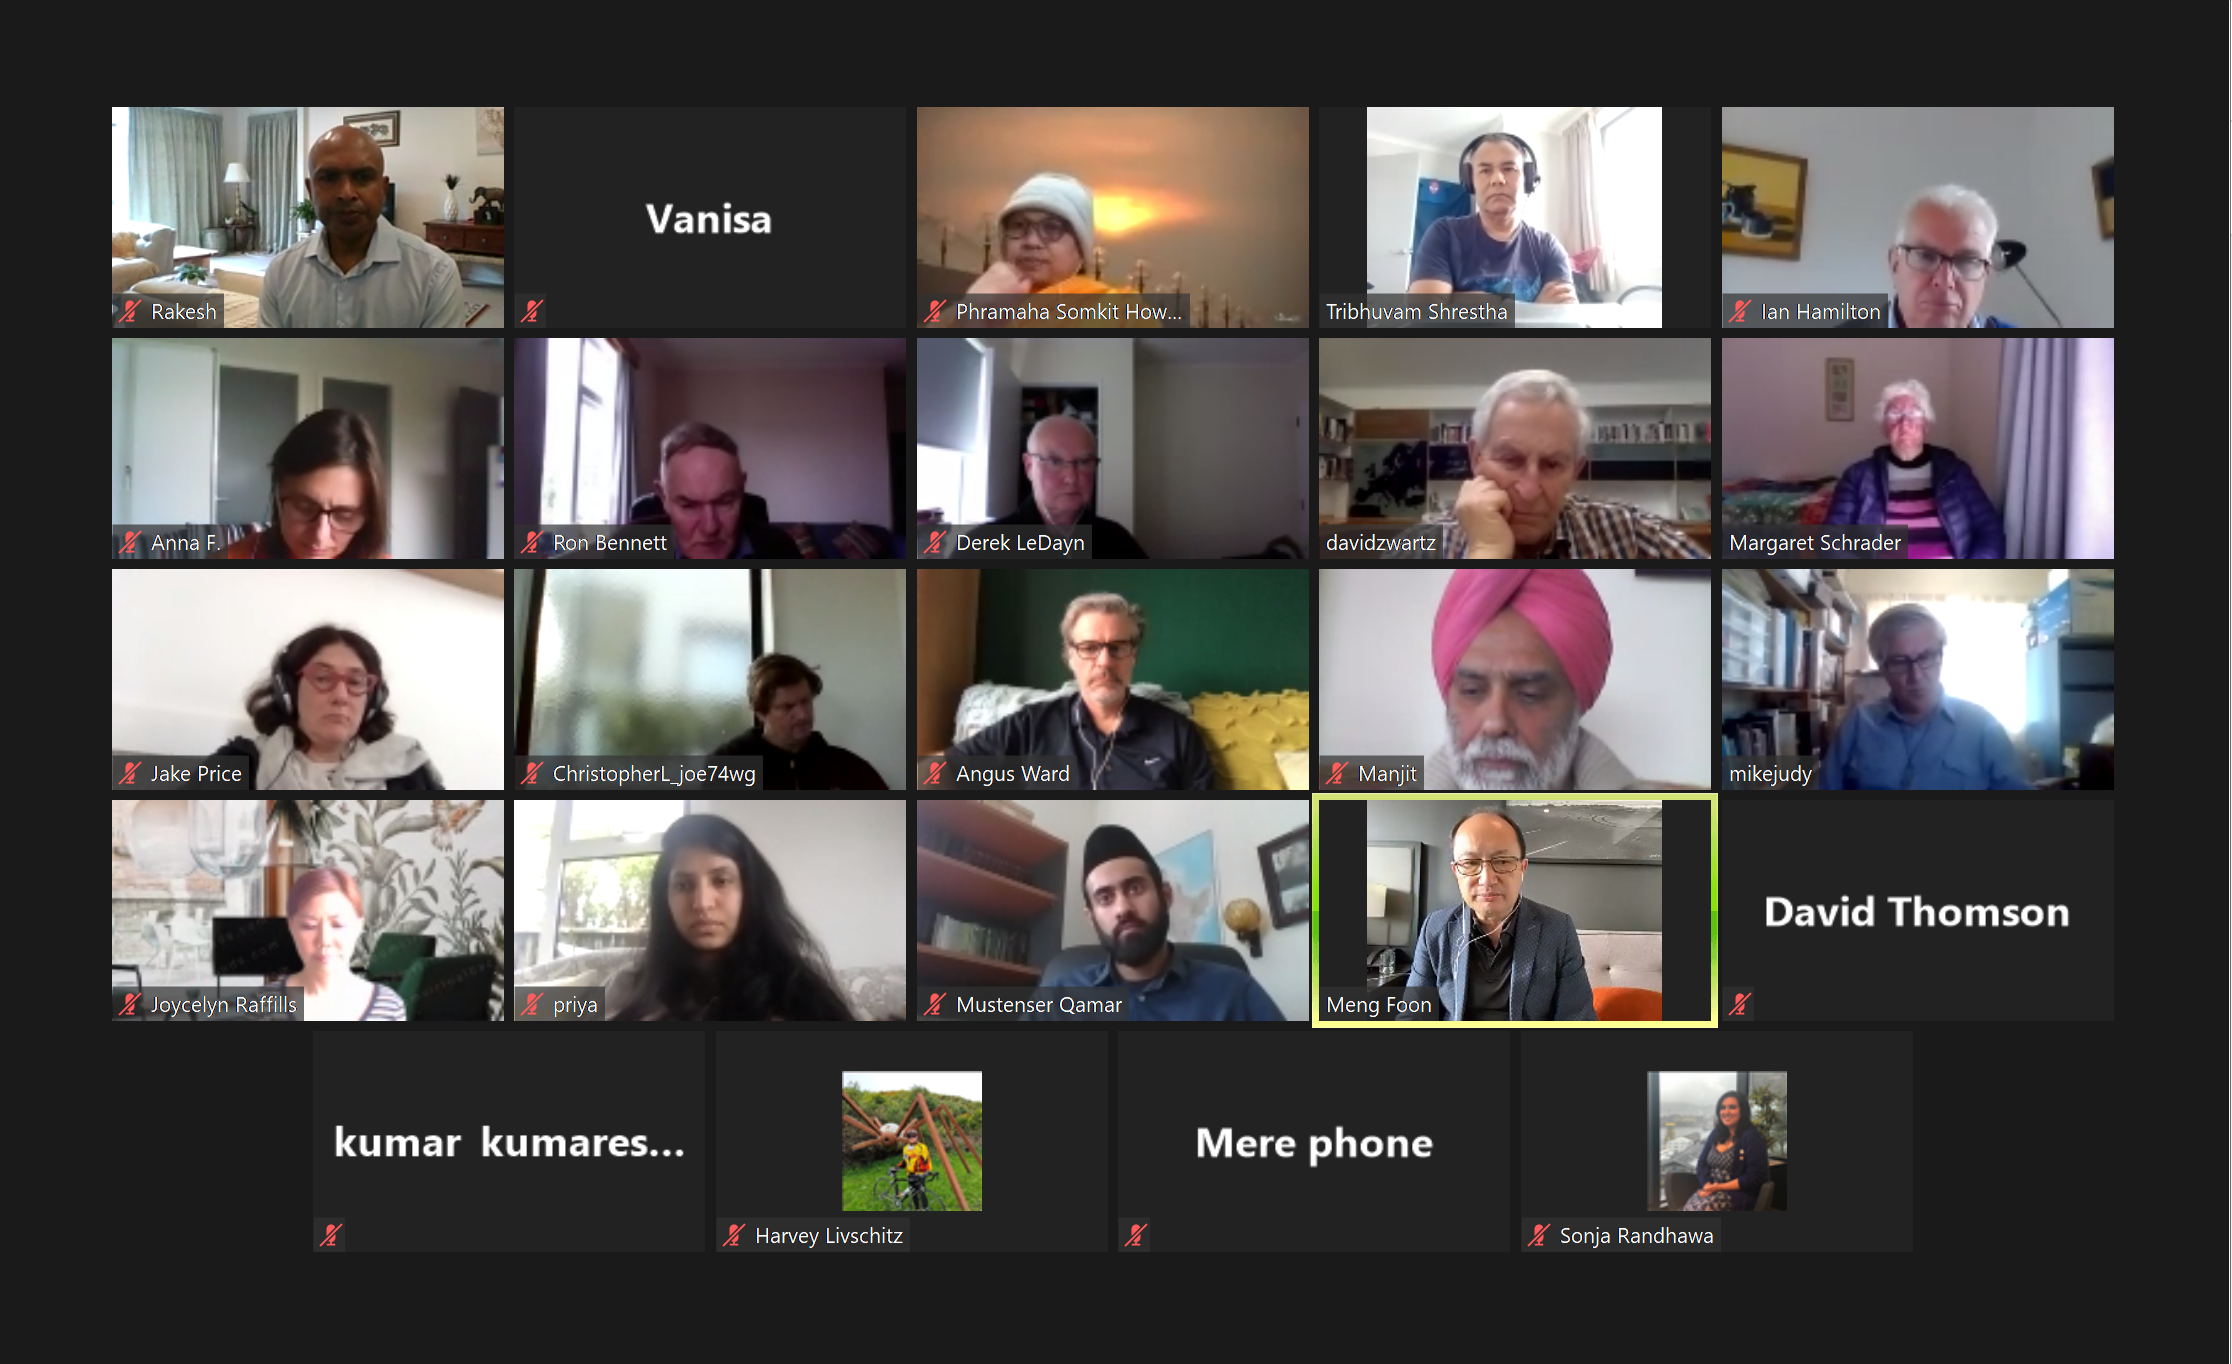Click Tribhuvam Shrestha name label
2232x1364 pixels.
[1416, 312]
